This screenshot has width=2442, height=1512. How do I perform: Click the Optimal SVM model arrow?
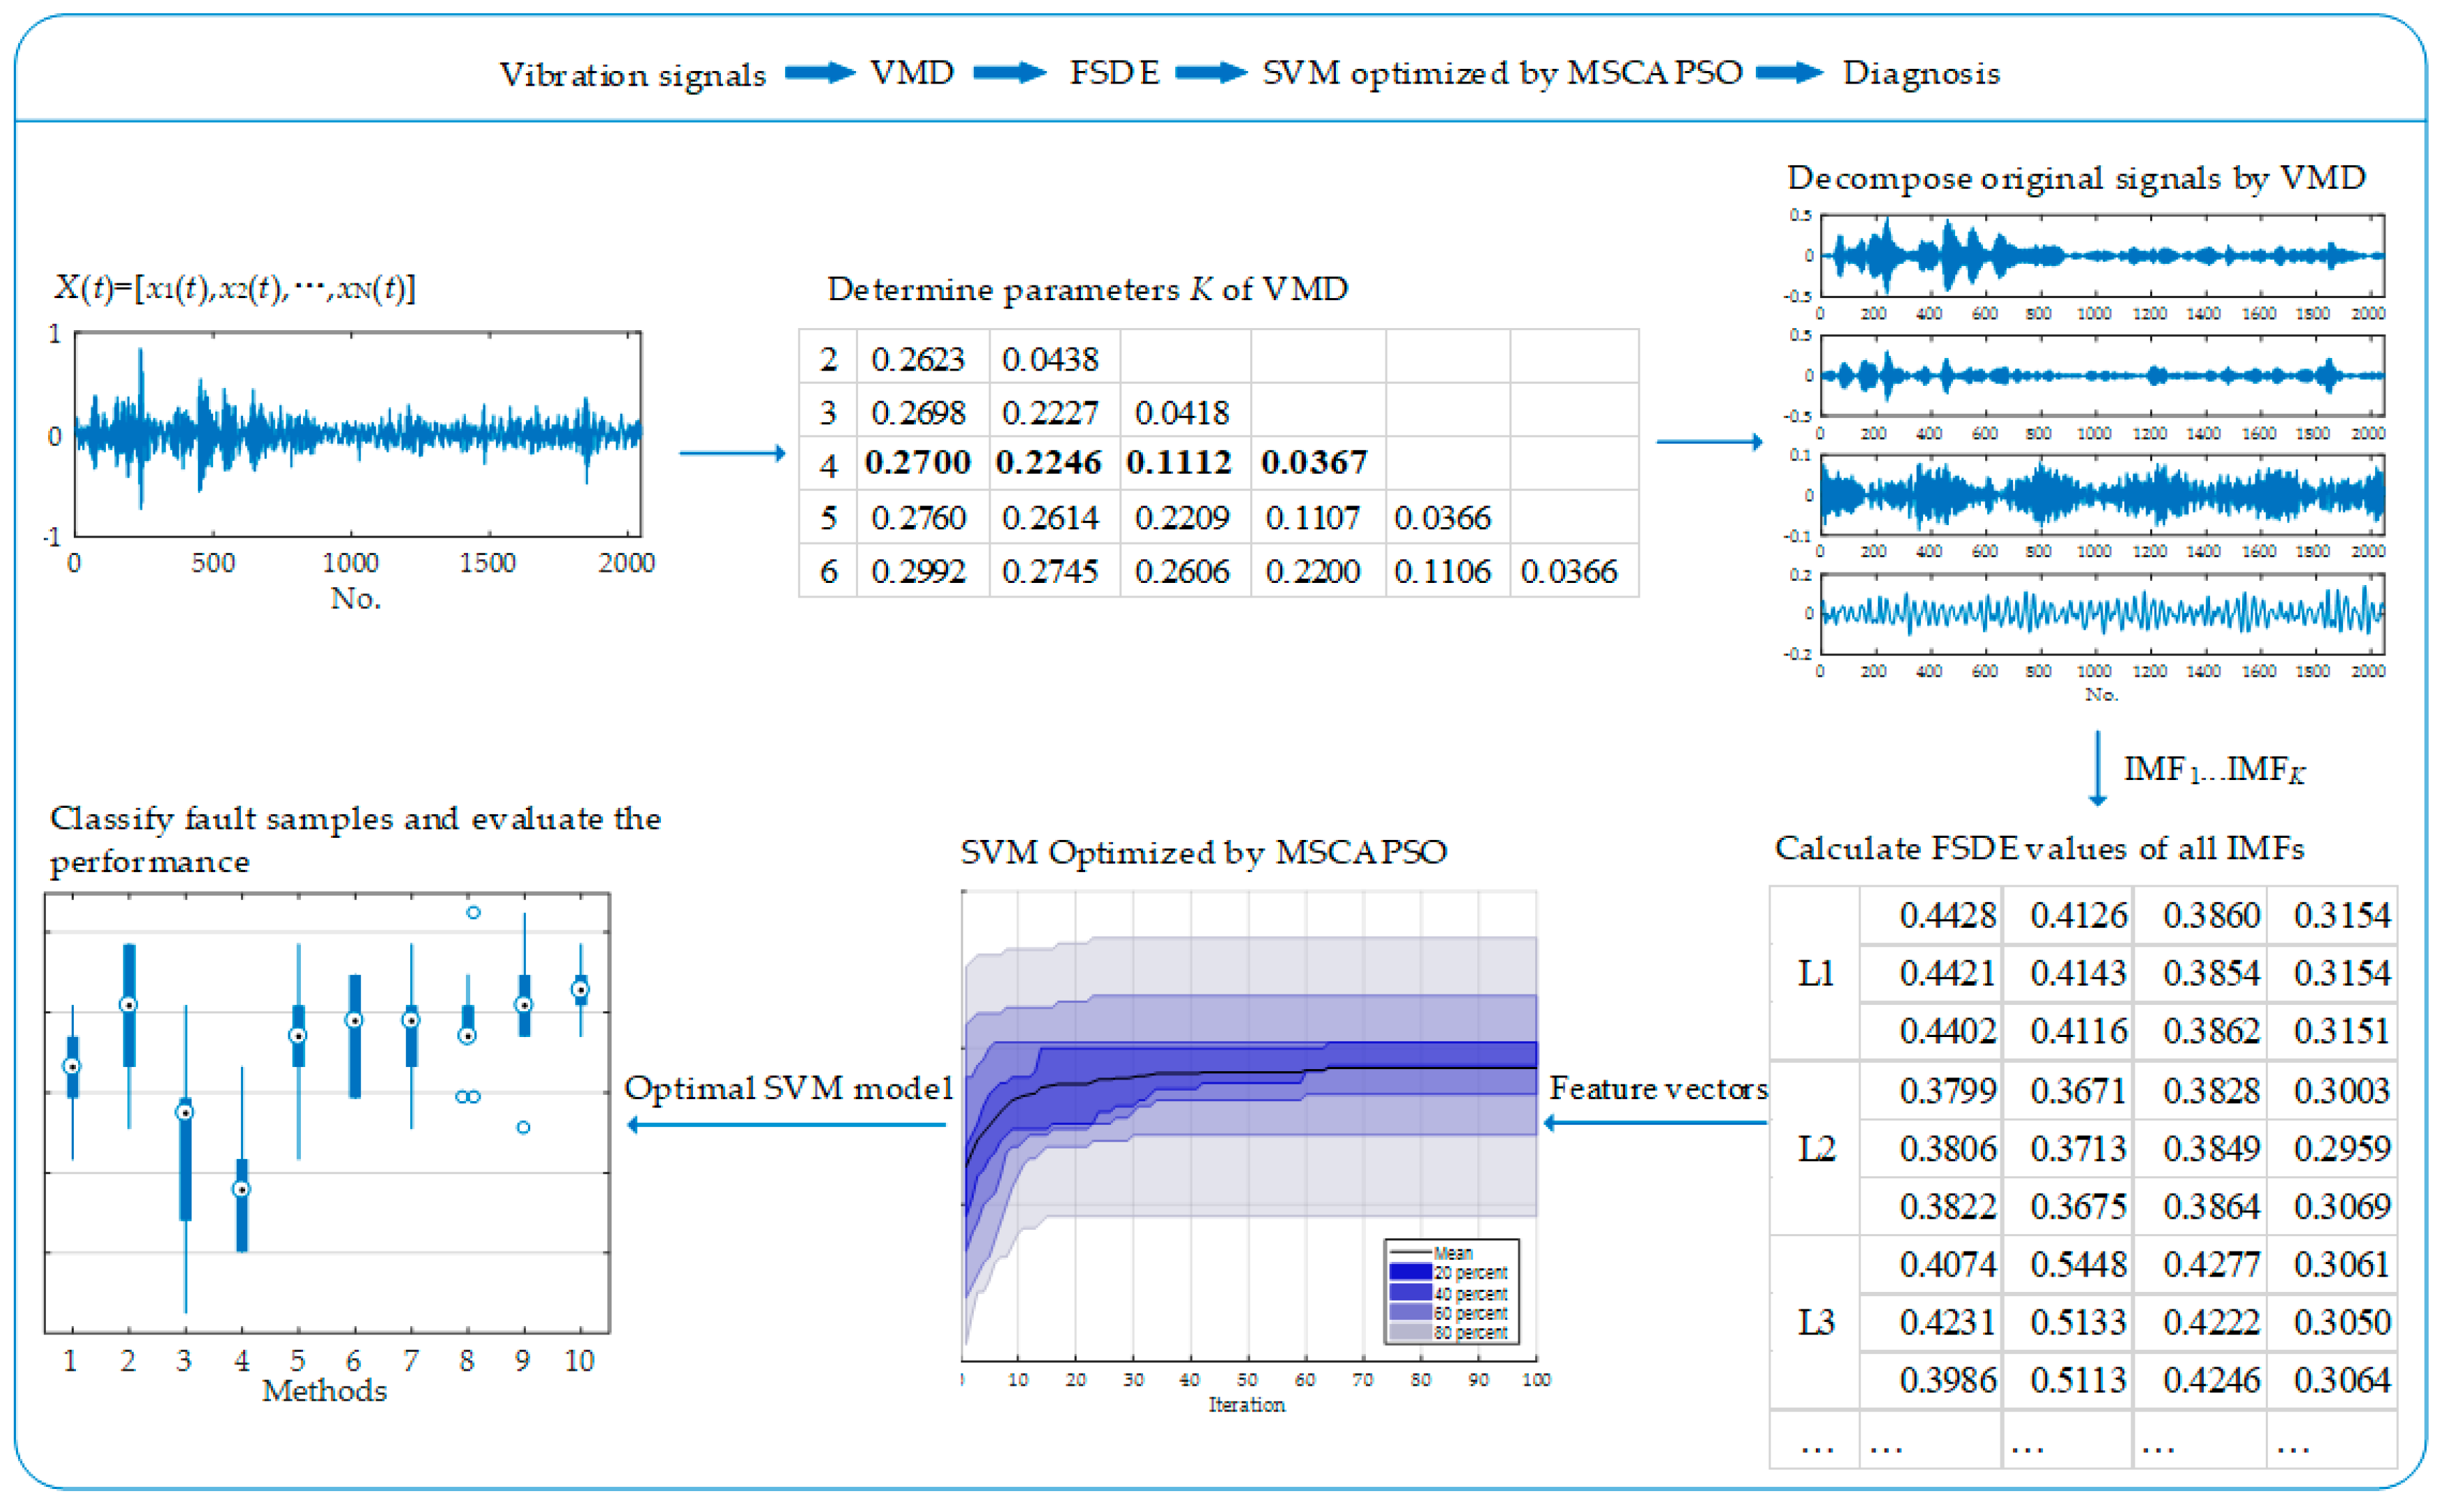[786, 1125]
